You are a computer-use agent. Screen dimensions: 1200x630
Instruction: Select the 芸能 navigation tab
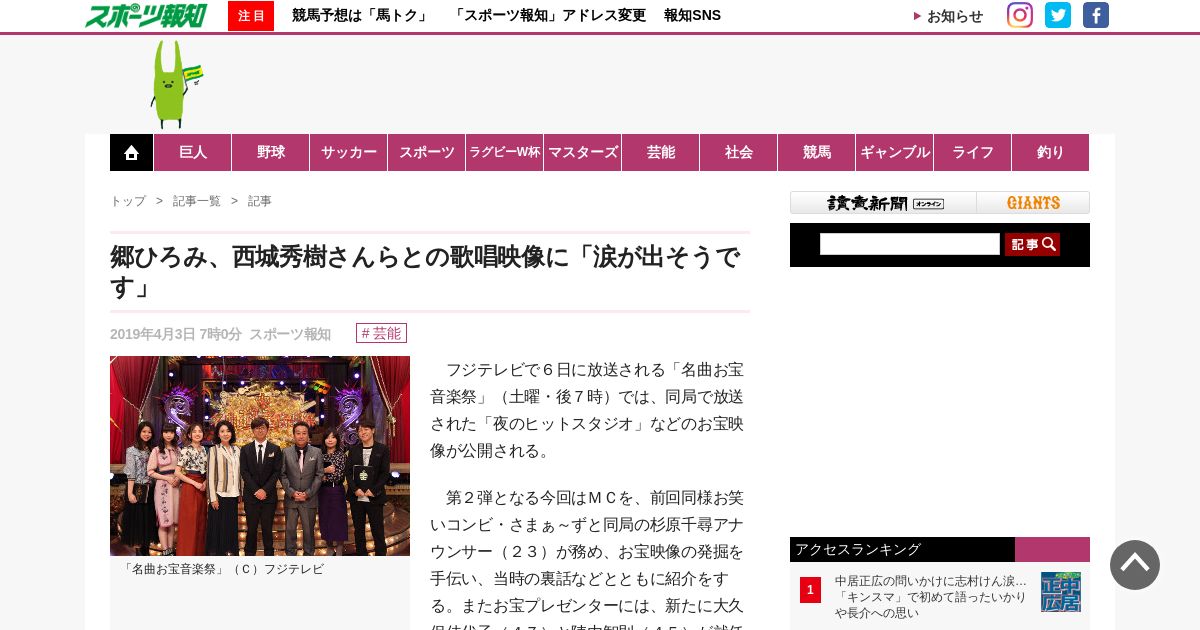coord(661,152)
